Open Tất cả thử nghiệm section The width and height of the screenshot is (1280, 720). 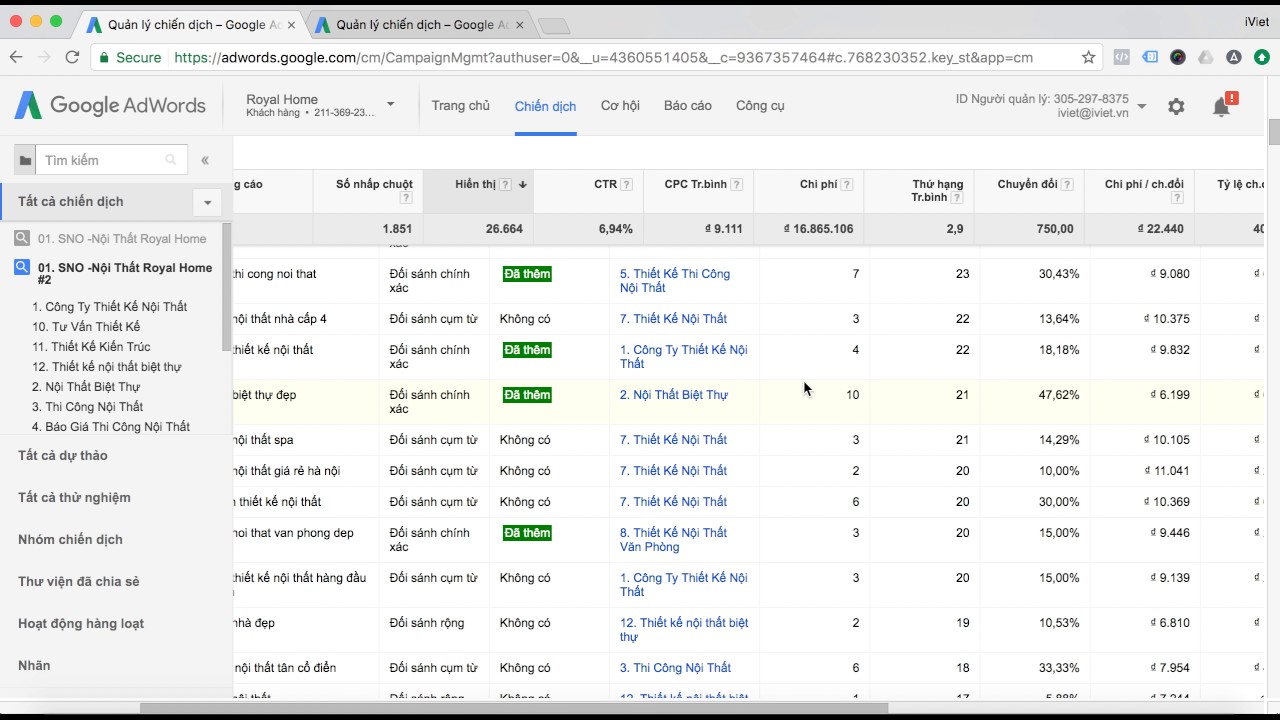74,497
